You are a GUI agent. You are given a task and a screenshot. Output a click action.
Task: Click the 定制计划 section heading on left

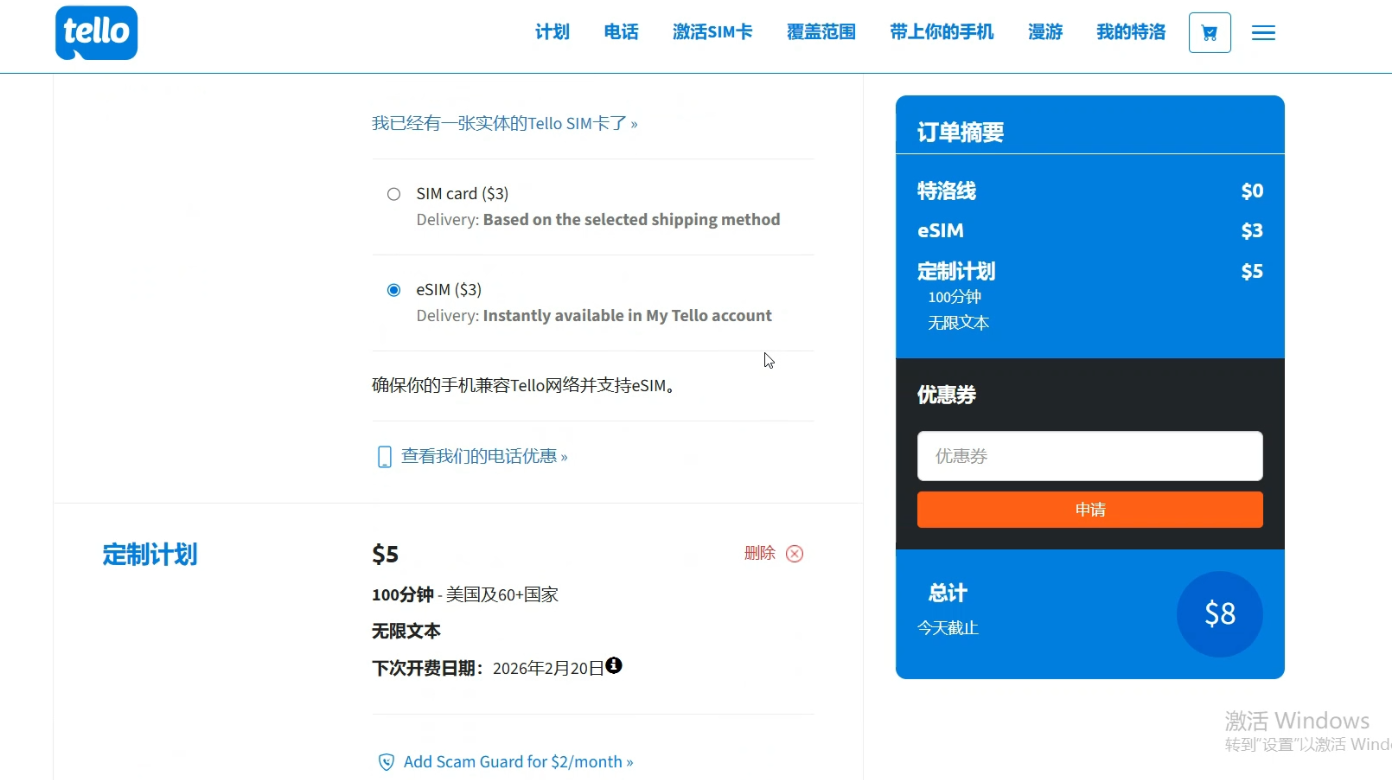pos(150,554)
